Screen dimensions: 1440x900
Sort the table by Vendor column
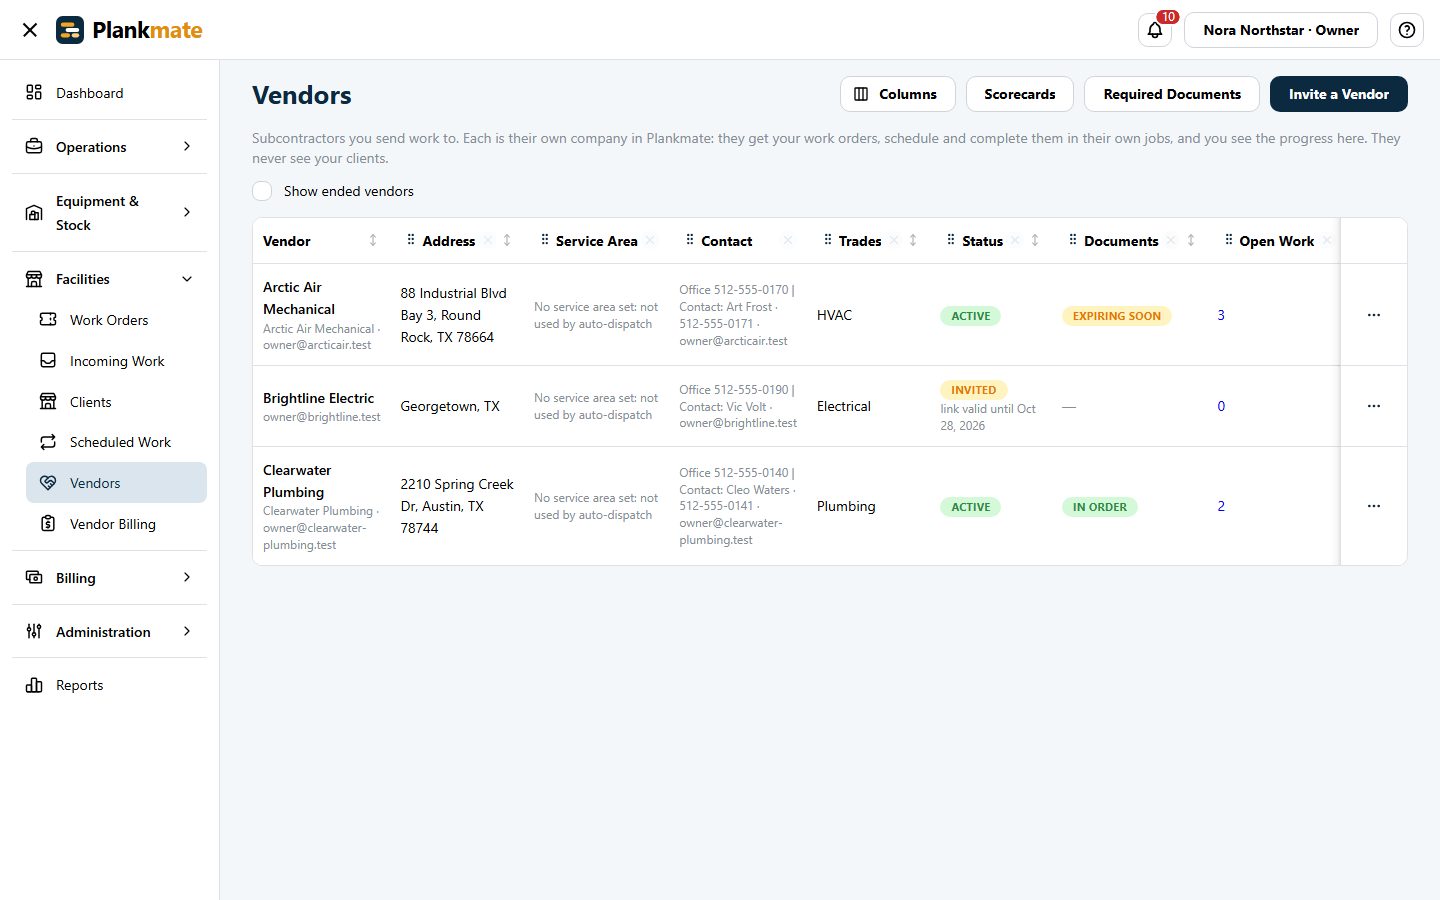373,241
